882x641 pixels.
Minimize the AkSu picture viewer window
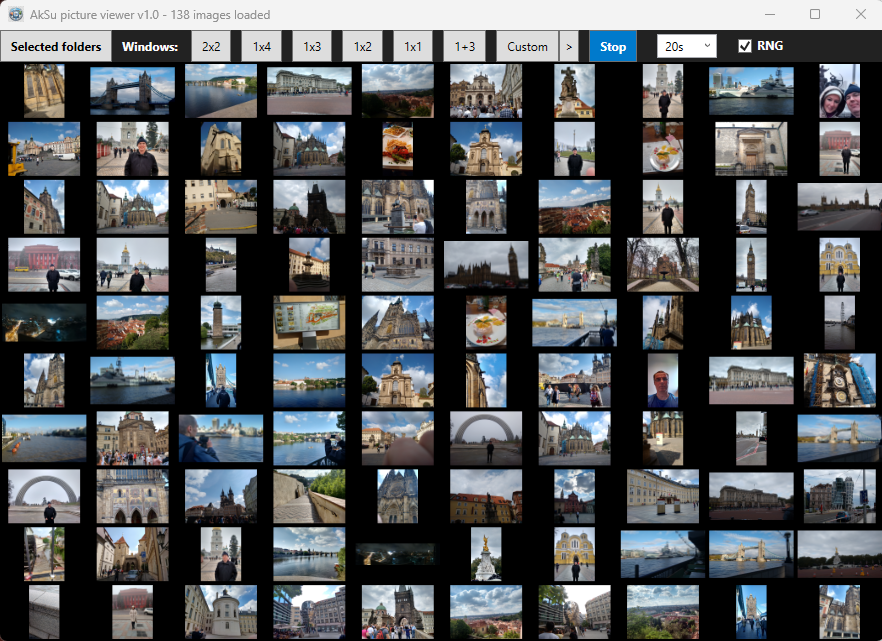(770, 14)
